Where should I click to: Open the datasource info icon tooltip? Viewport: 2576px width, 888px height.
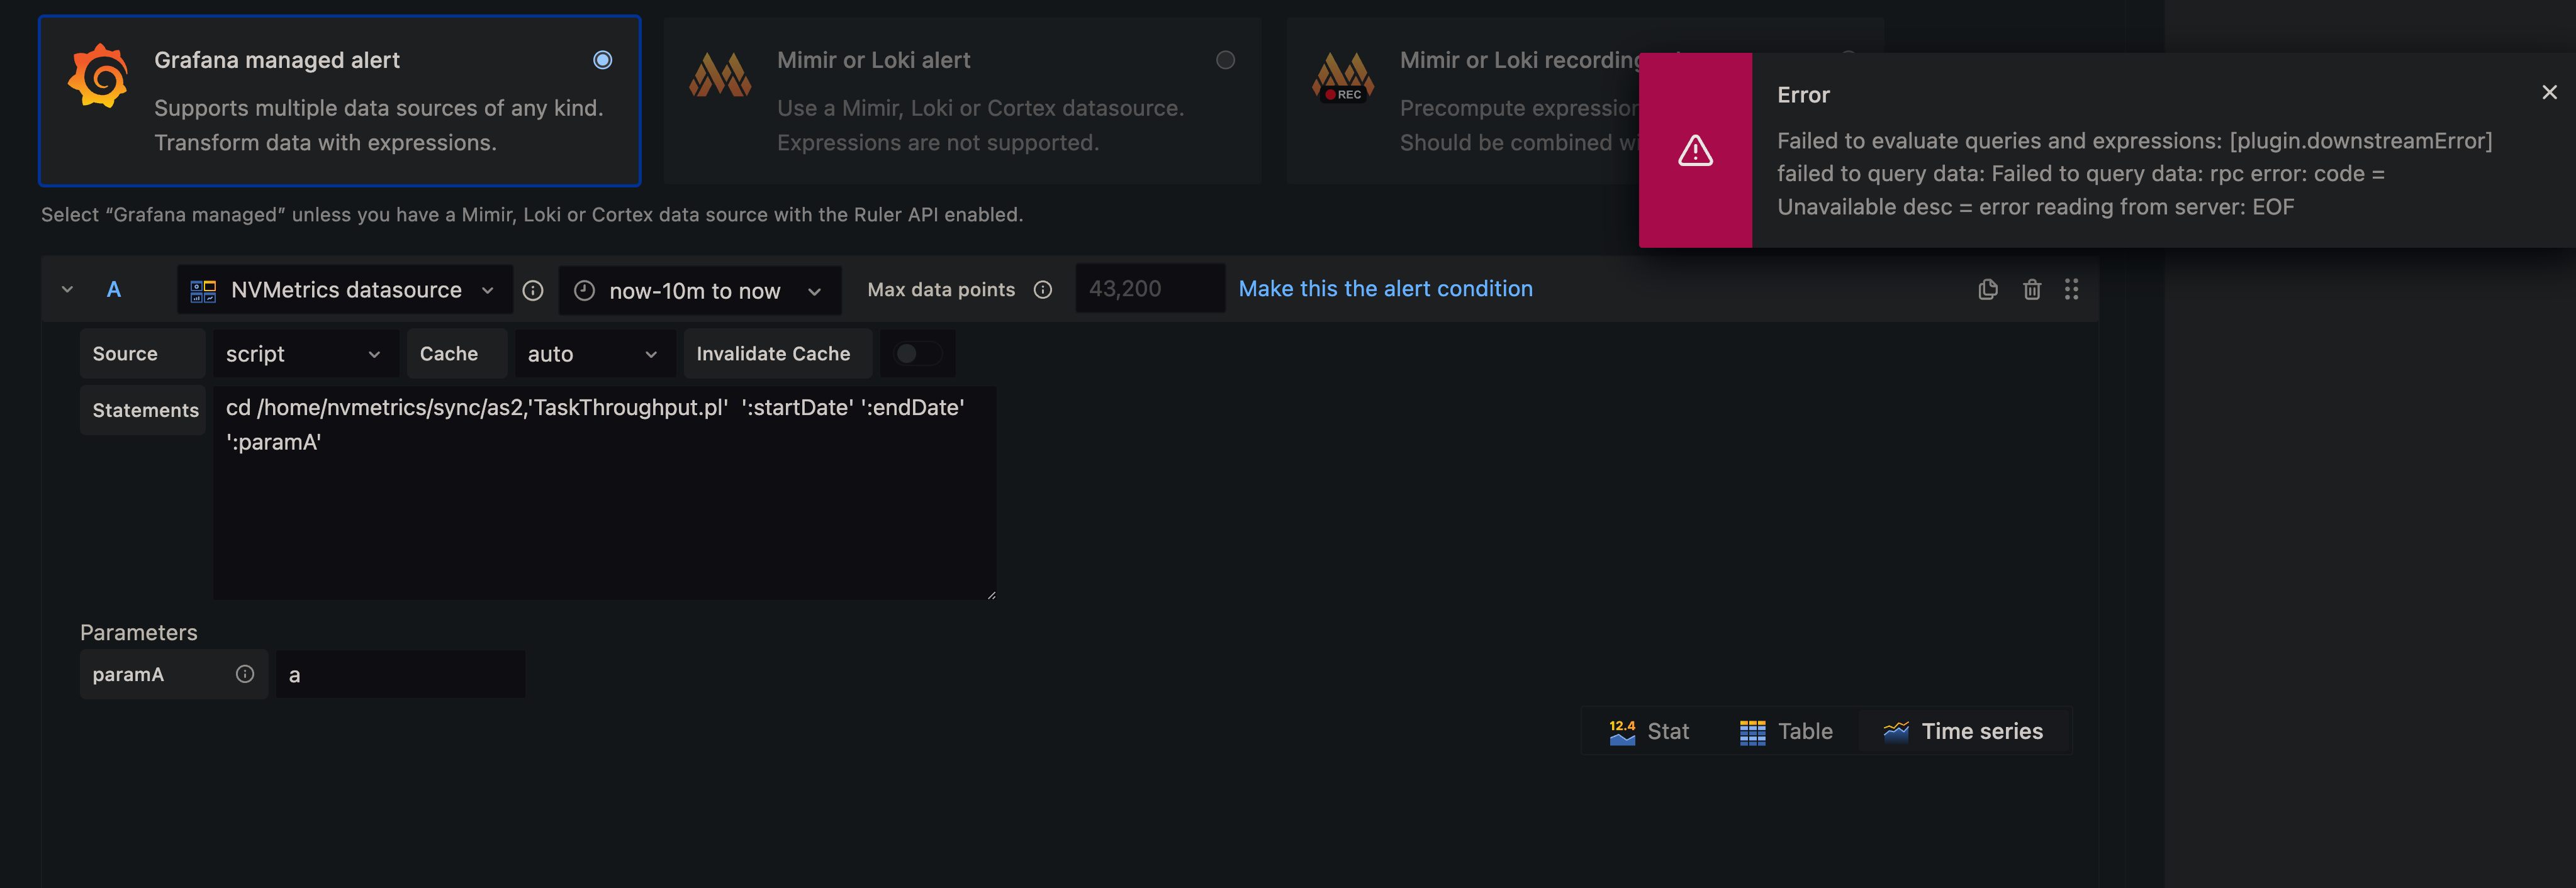532,290
